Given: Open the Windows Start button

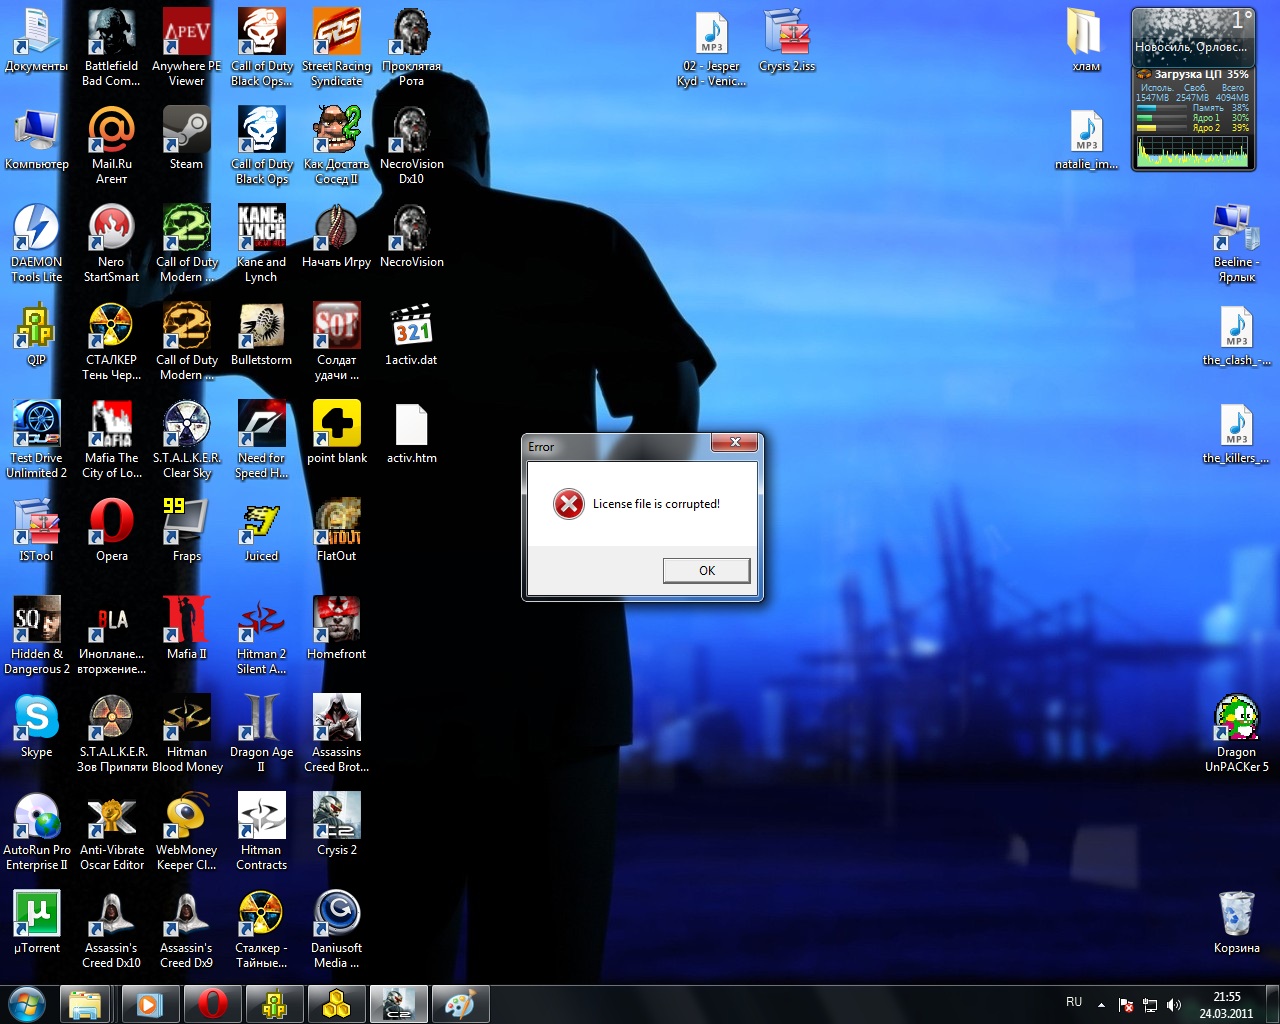Looking at the screenshot, I should tap(26, 1003).
